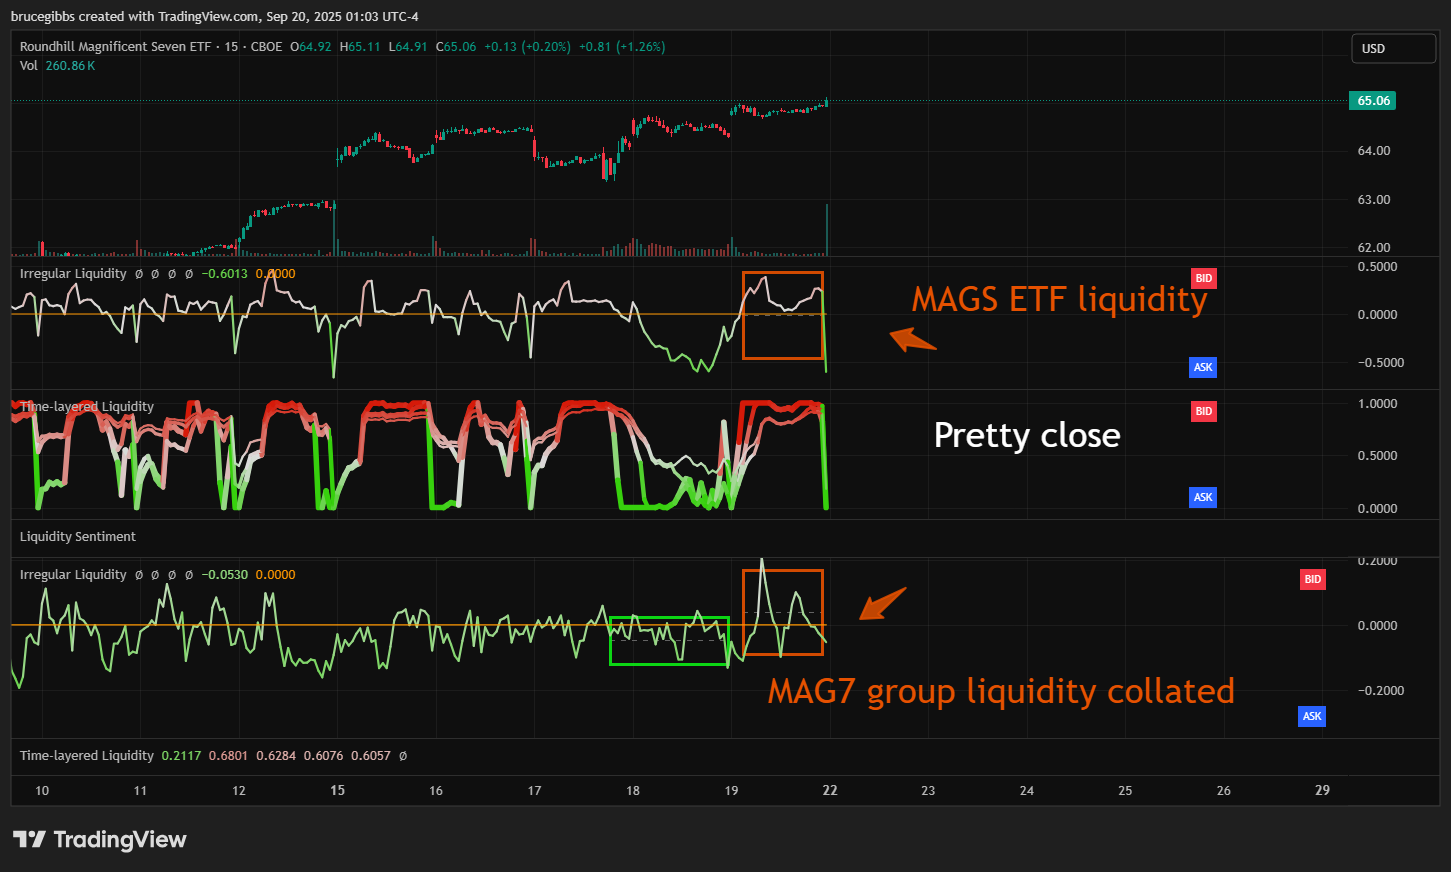
Task: Click the +0.81 (+1.26%) change value
Action: (622, 47)
